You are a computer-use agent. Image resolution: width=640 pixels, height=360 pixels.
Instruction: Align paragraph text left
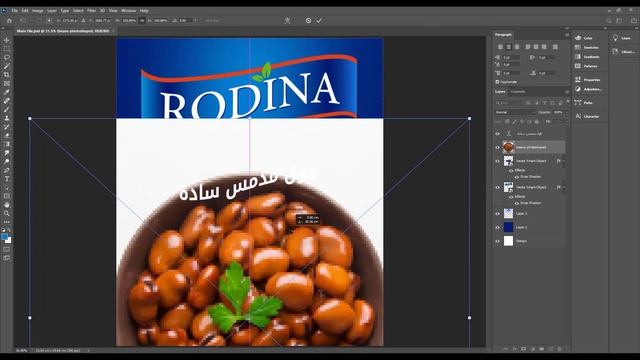[500, 47]
